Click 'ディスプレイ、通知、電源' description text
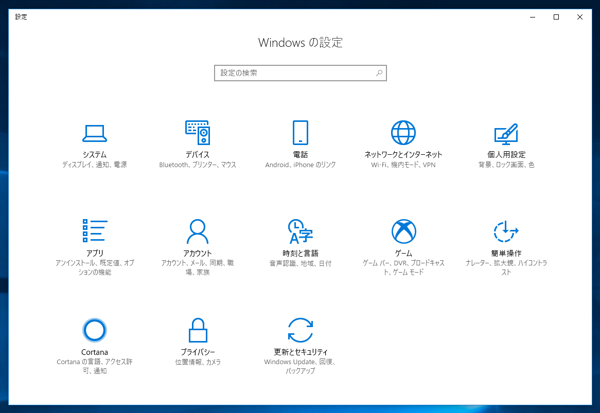 click(x=95, y=165)
